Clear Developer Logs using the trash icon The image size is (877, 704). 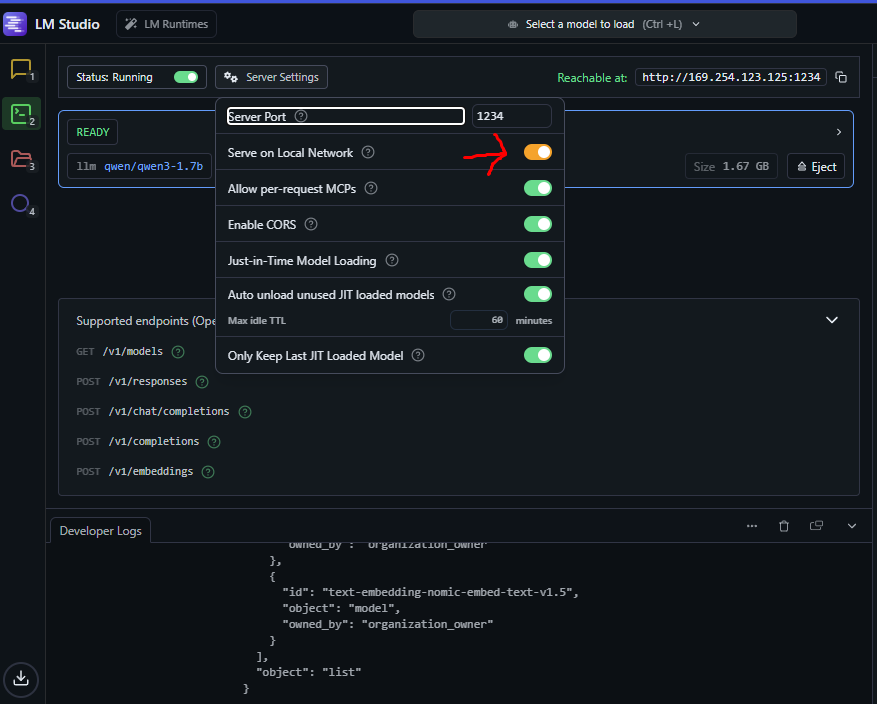point(784,525)
